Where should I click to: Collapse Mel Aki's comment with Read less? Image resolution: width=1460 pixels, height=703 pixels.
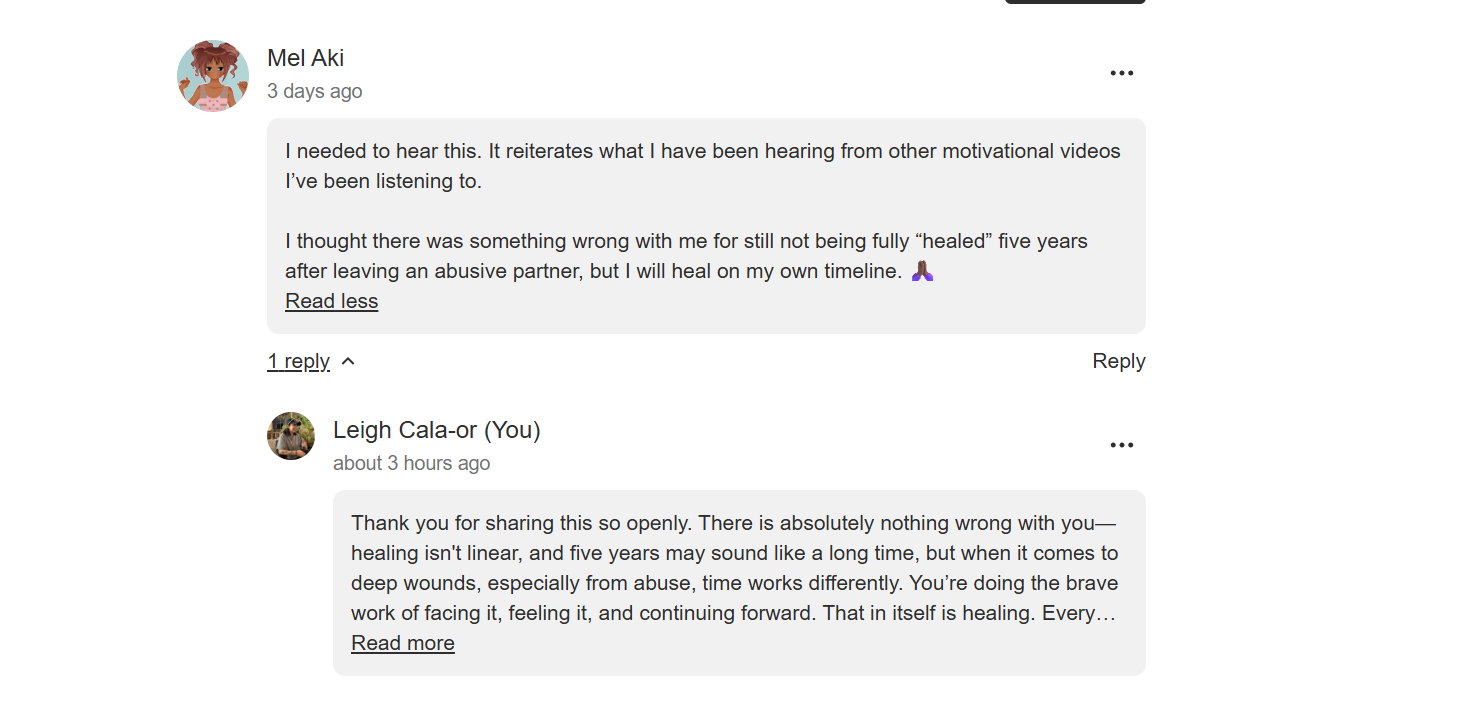pyautogui.click(x=331, y=301)
